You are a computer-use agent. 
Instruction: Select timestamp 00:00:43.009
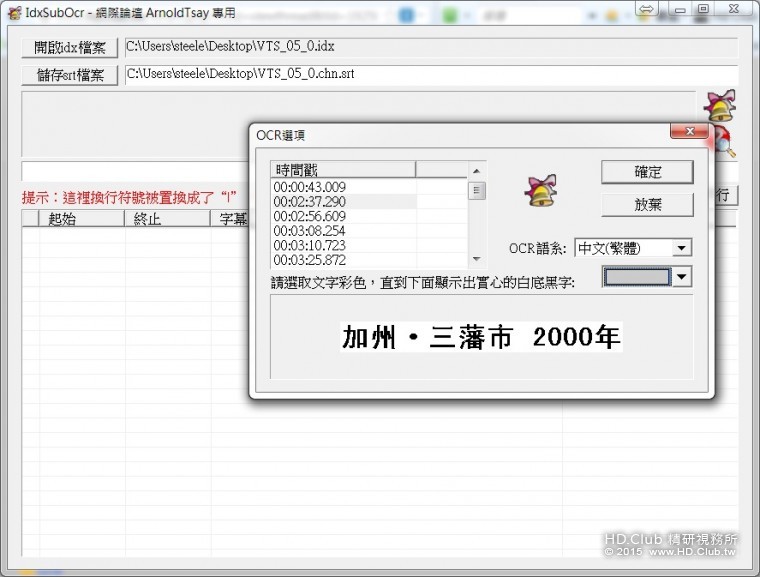[344, 187]
